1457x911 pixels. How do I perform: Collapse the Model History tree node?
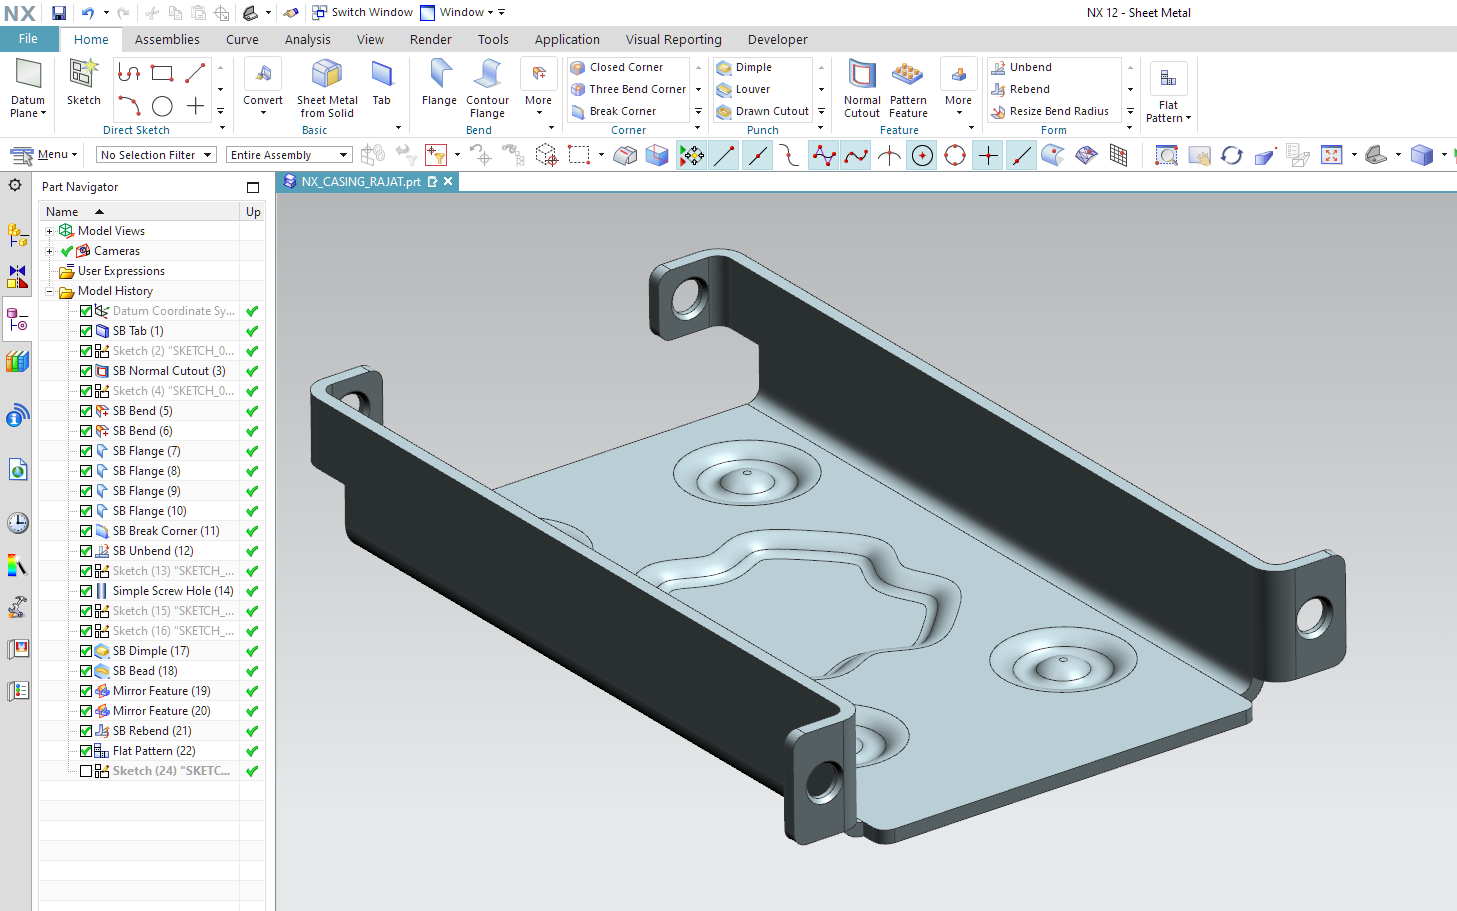49,291
